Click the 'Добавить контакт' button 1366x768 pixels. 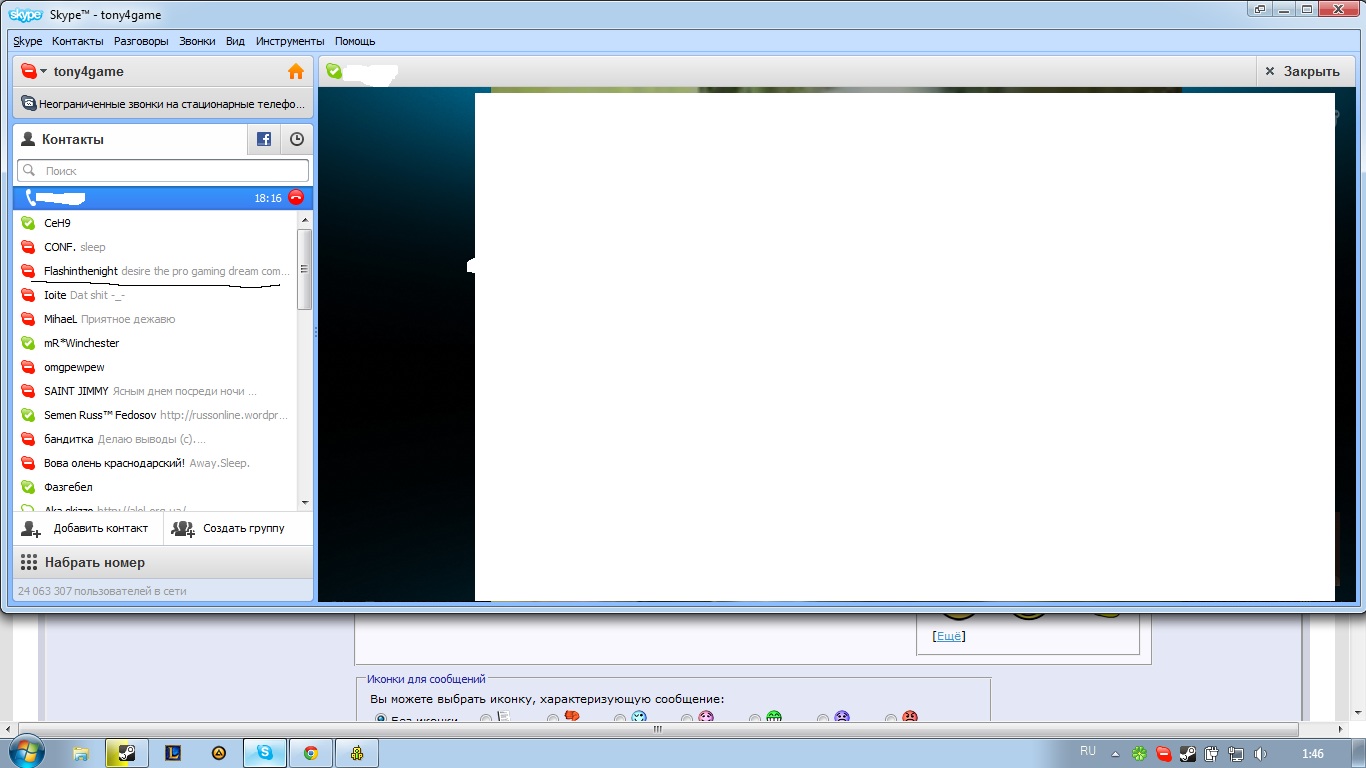pyautogui.click(x=88, y=528)
